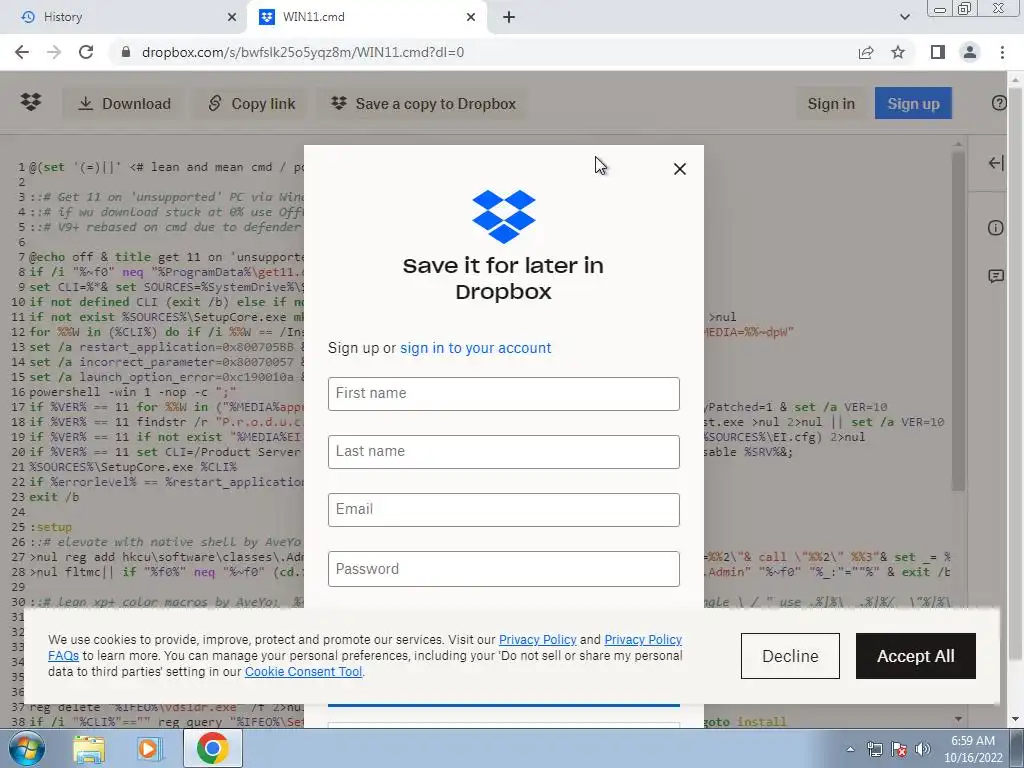View site information padlock icon
The width and height of the screenshot is (1024, 768).
[x=126, y=52]
